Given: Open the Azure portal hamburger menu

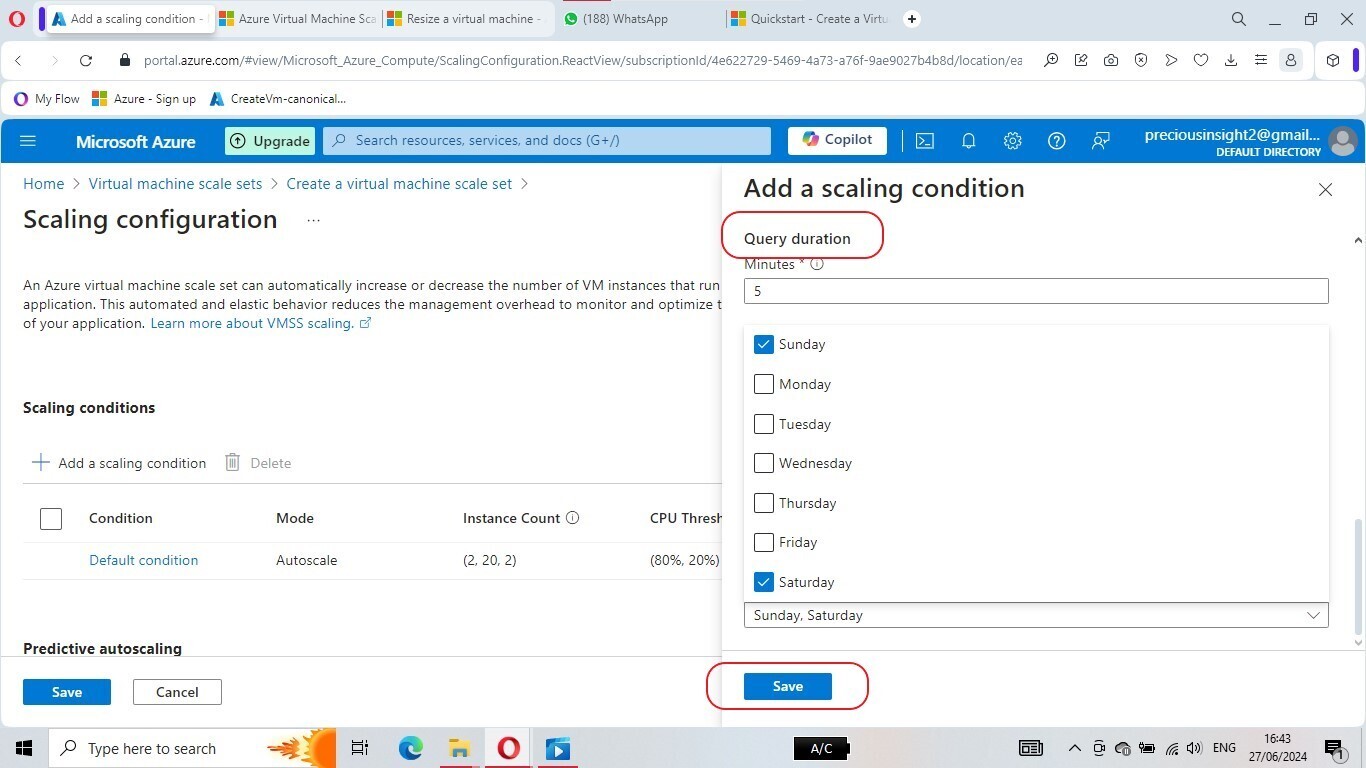Looking at the screenshot, I should point(28,141).
